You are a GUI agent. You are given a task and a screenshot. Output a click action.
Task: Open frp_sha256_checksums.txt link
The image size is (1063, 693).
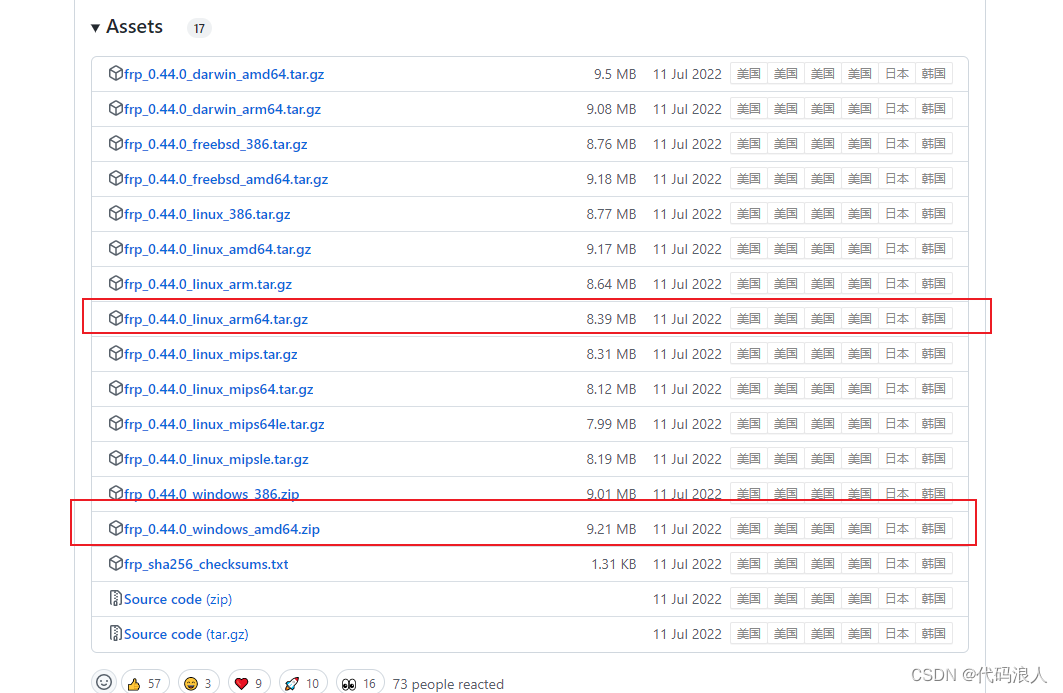(x=206, y=565)
